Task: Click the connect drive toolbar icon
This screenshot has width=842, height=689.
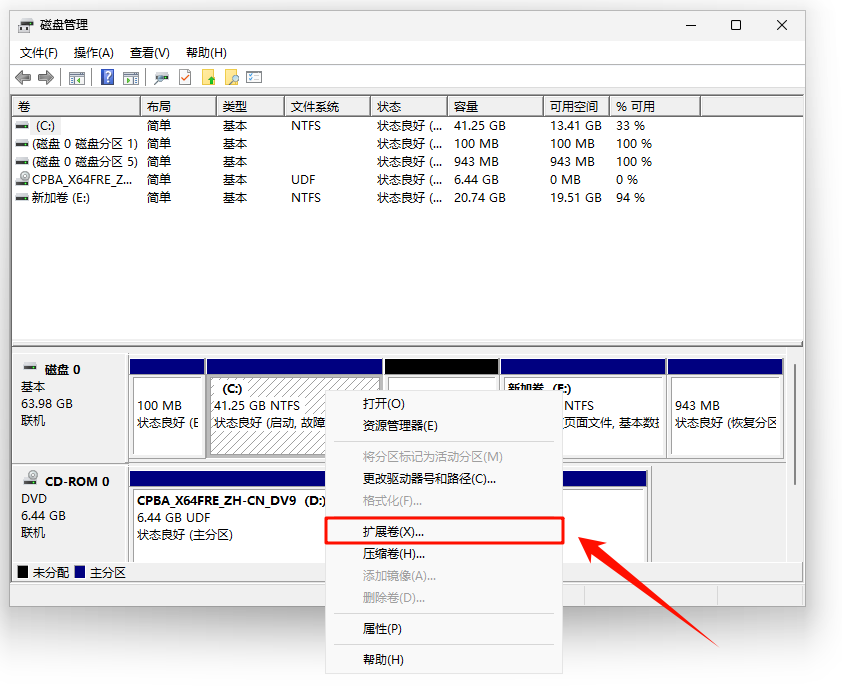Action: (x=161, y=77)
